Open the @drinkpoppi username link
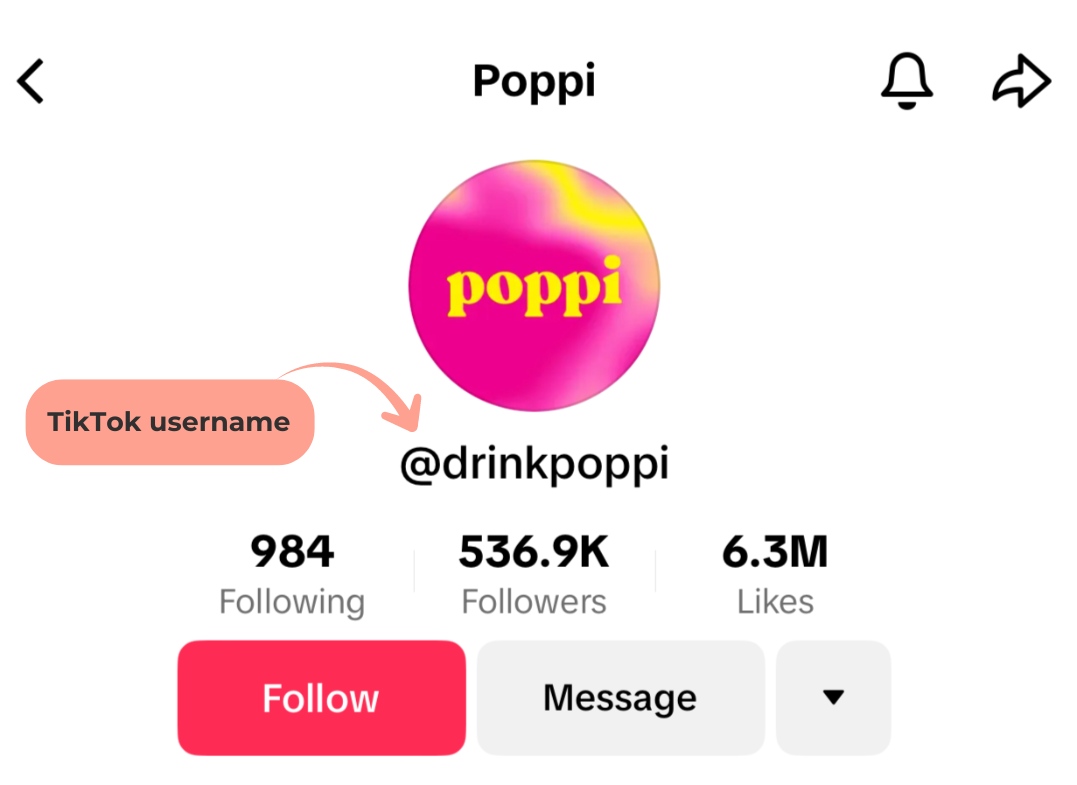The image size is (1077, 785). pyautogui.click(x=536, y=462)
